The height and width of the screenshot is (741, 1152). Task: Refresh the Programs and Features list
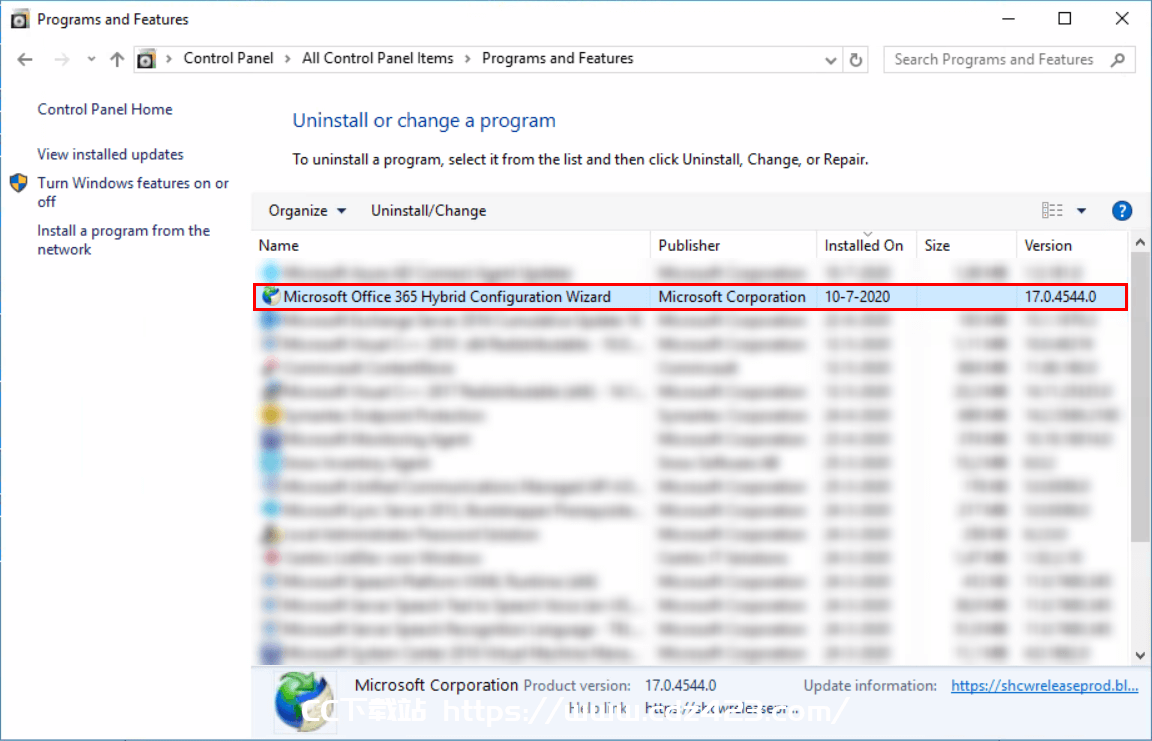[855, 60]
